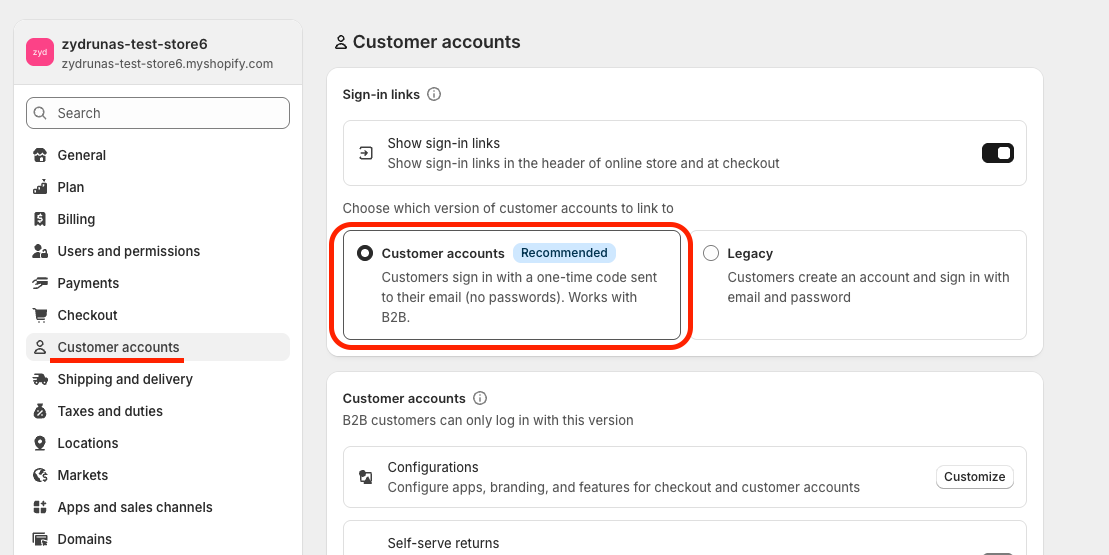Toggle the Show sign-in links switch

click(x=997, y=153)
